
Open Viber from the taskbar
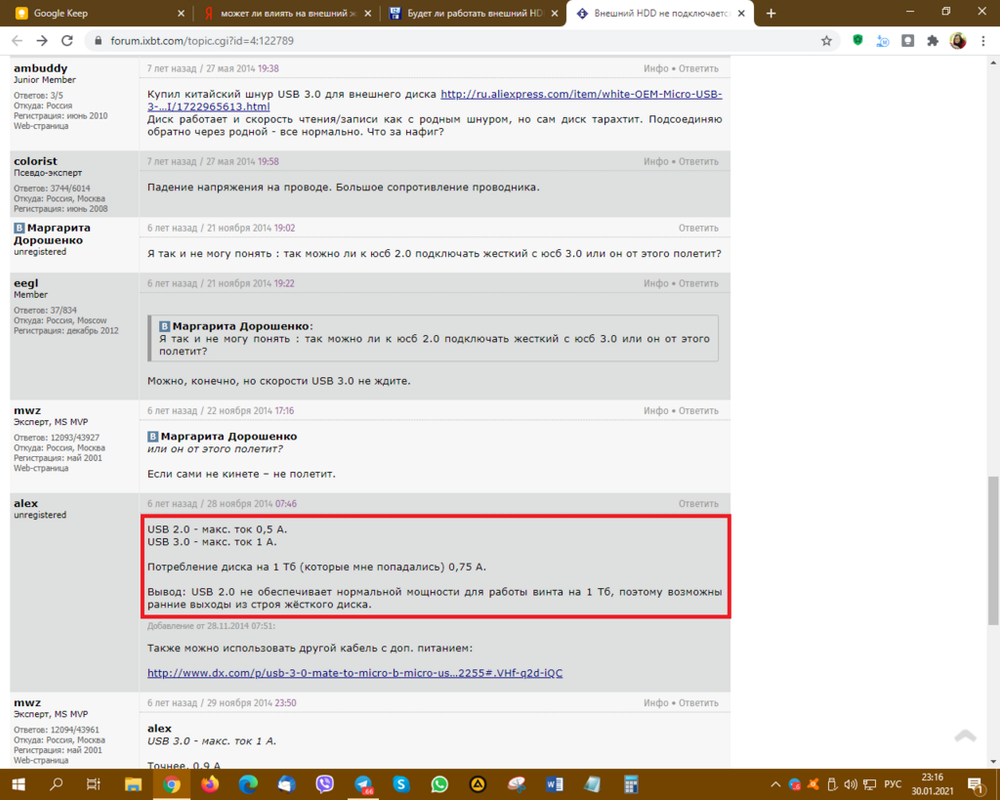(x=324, y=784)
